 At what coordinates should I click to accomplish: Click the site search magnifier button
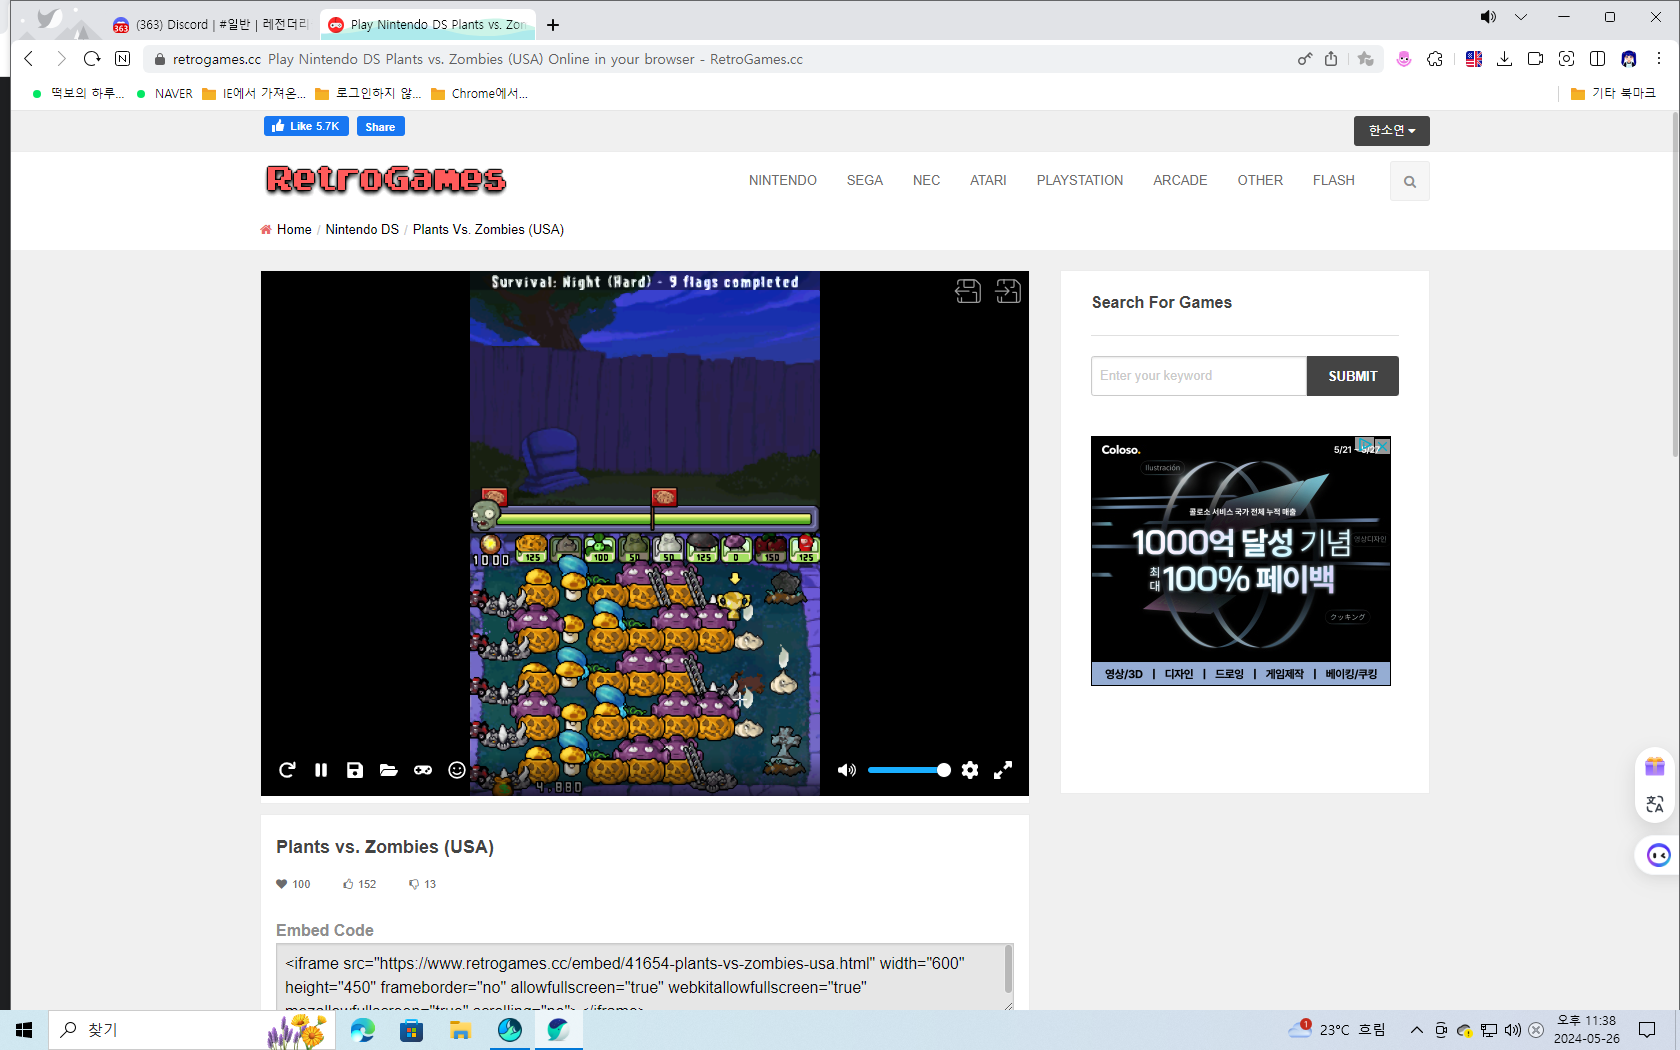[x=1410, y=181]
